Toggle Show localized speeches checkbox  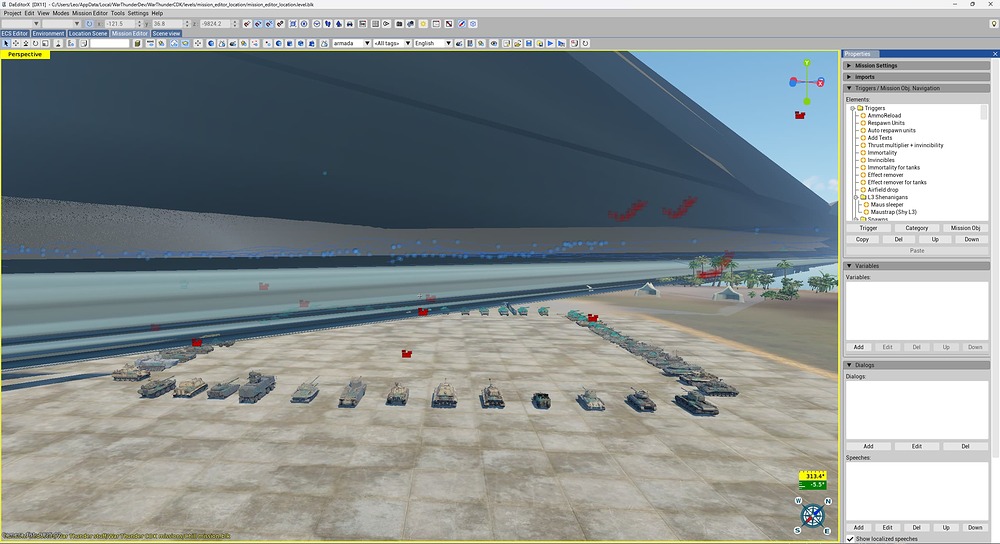click(x=850, y=539)
